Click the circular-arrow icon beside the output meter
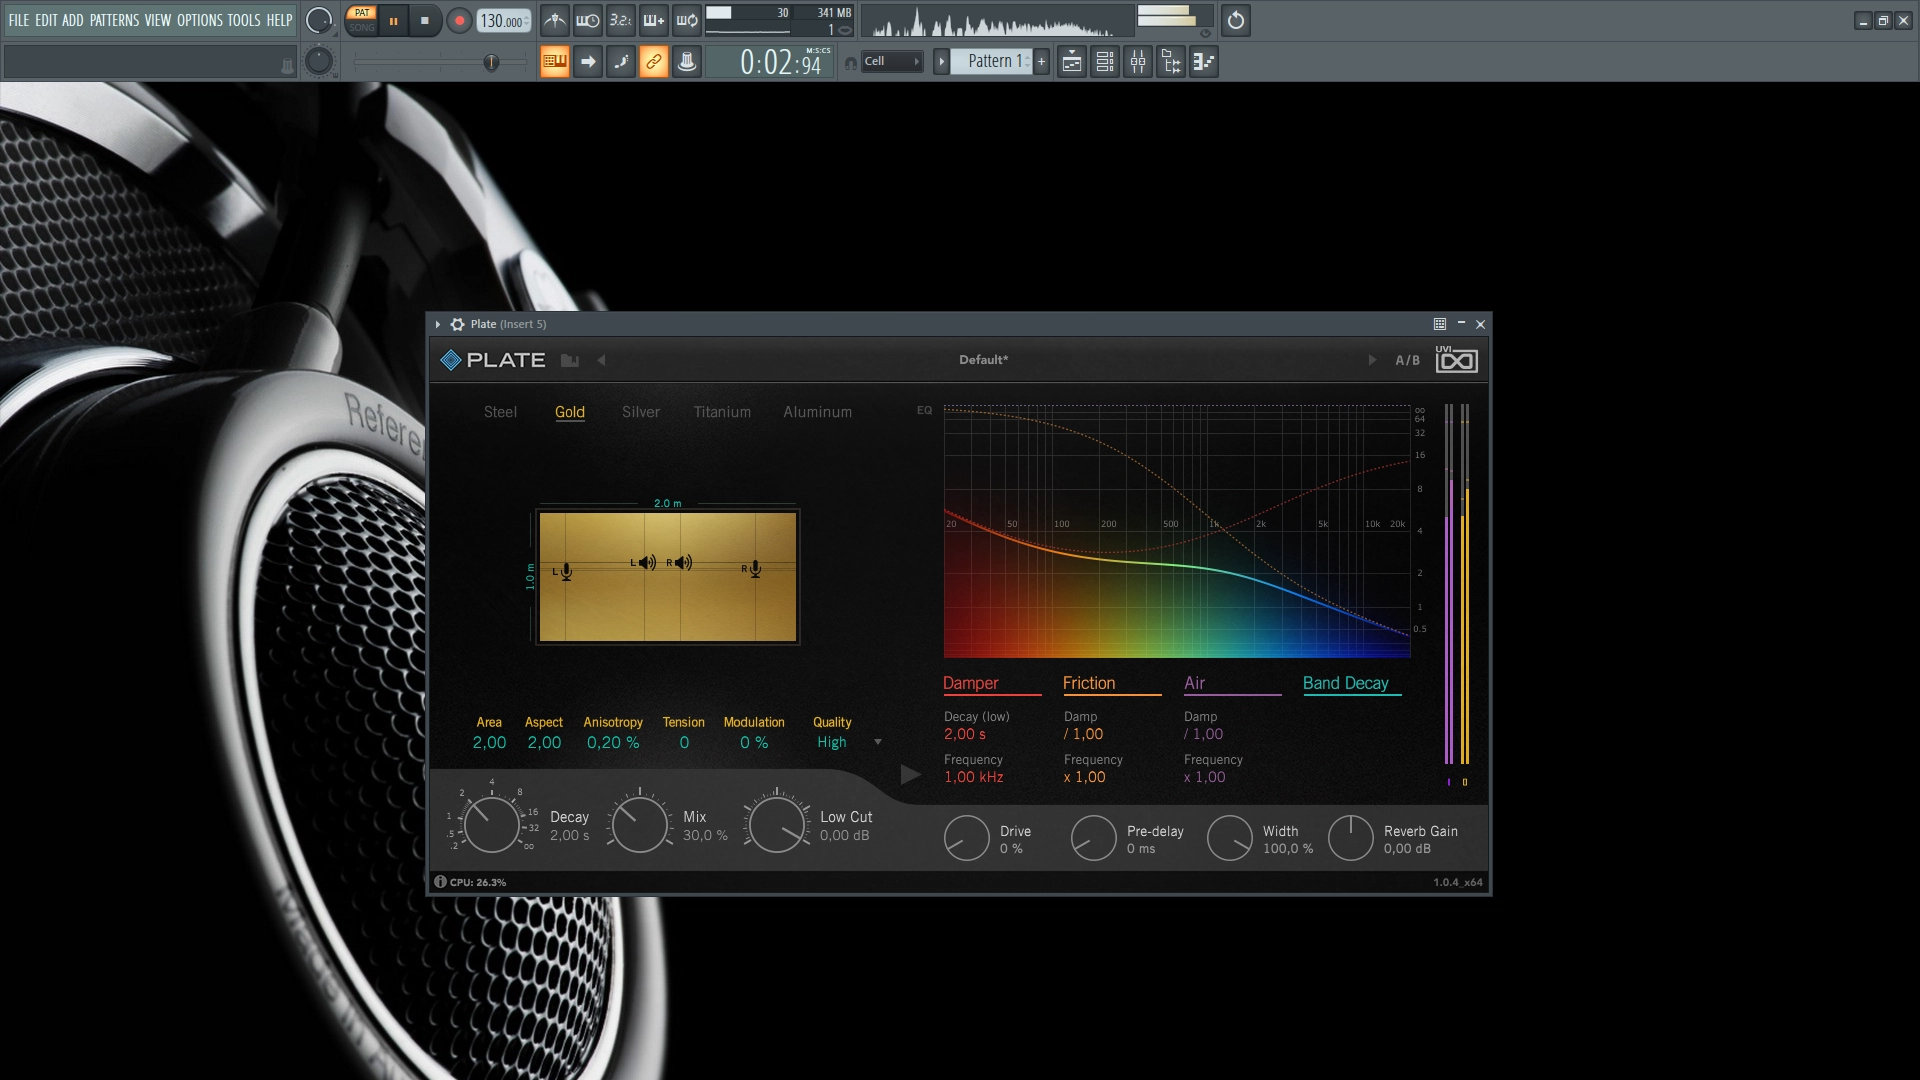 pyautogui.click(x=1236, y=21)
